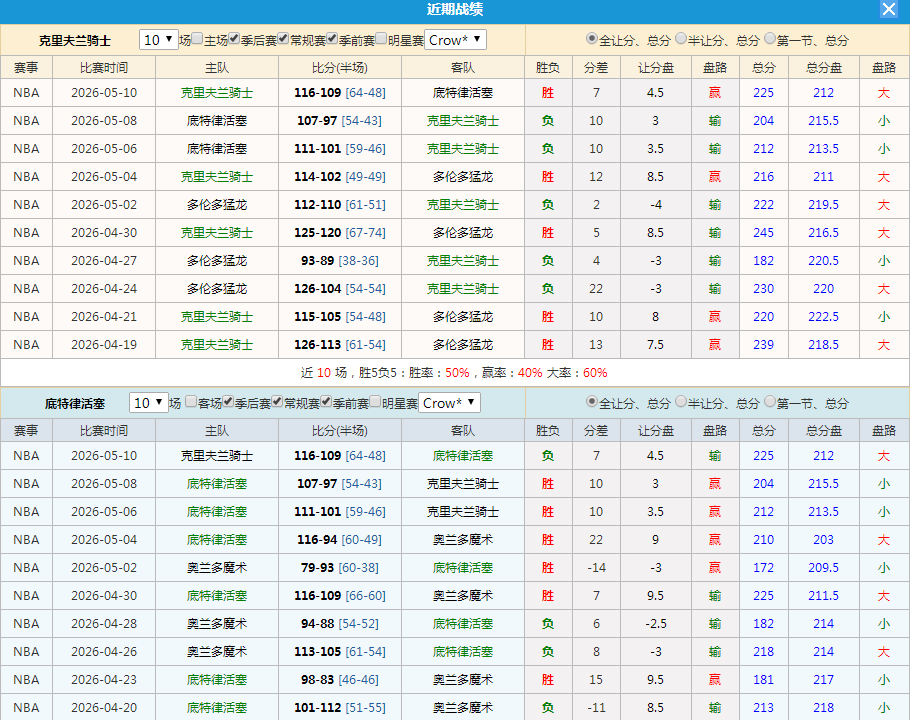Toggle 主场 checkbox in the 克里夫兰骑士 section
910x720 pixels.
coord(197,38)
